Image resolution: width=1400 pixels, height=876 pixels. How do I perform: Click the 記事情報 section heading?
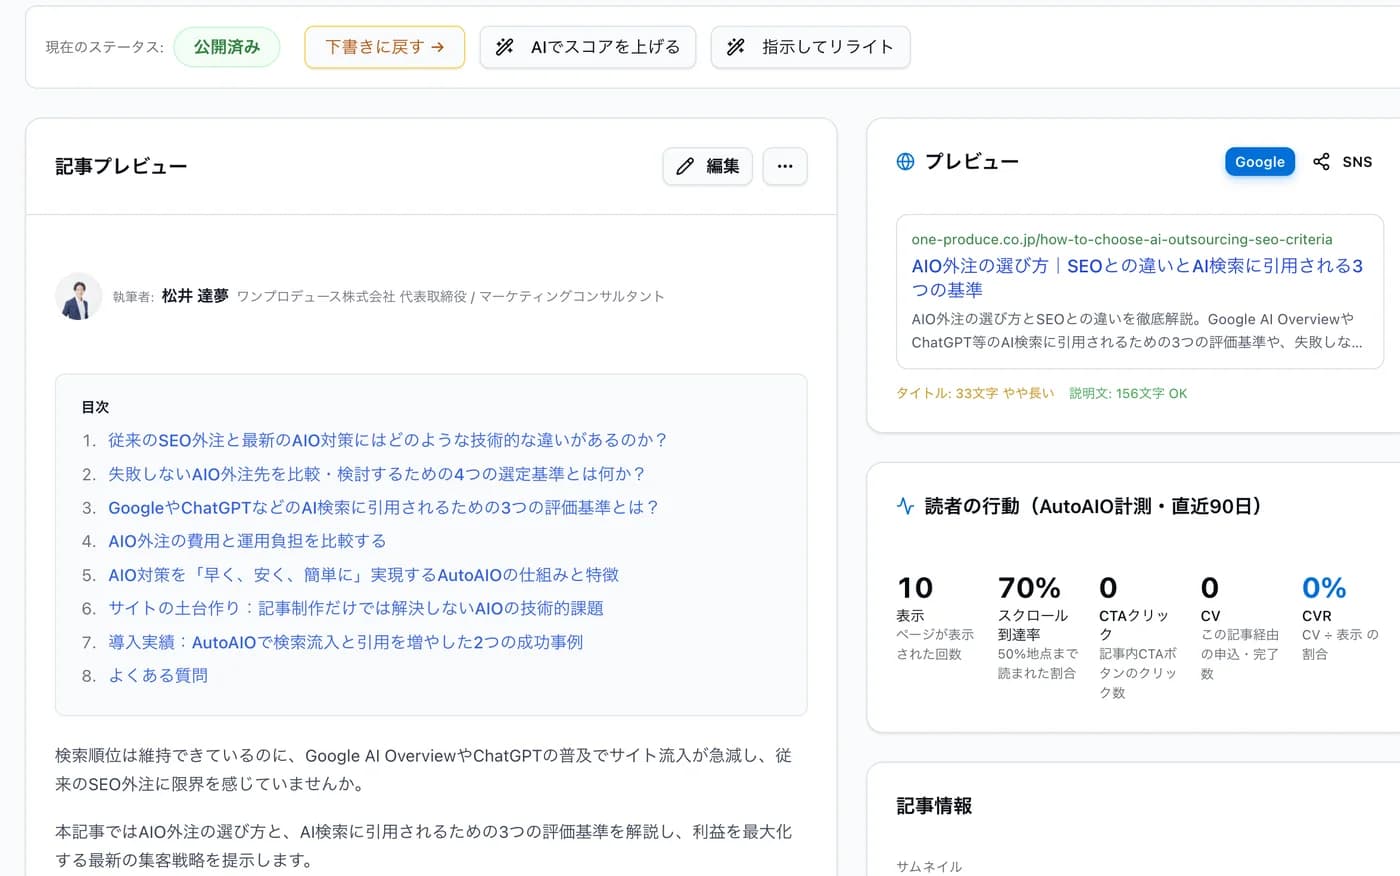934,806
